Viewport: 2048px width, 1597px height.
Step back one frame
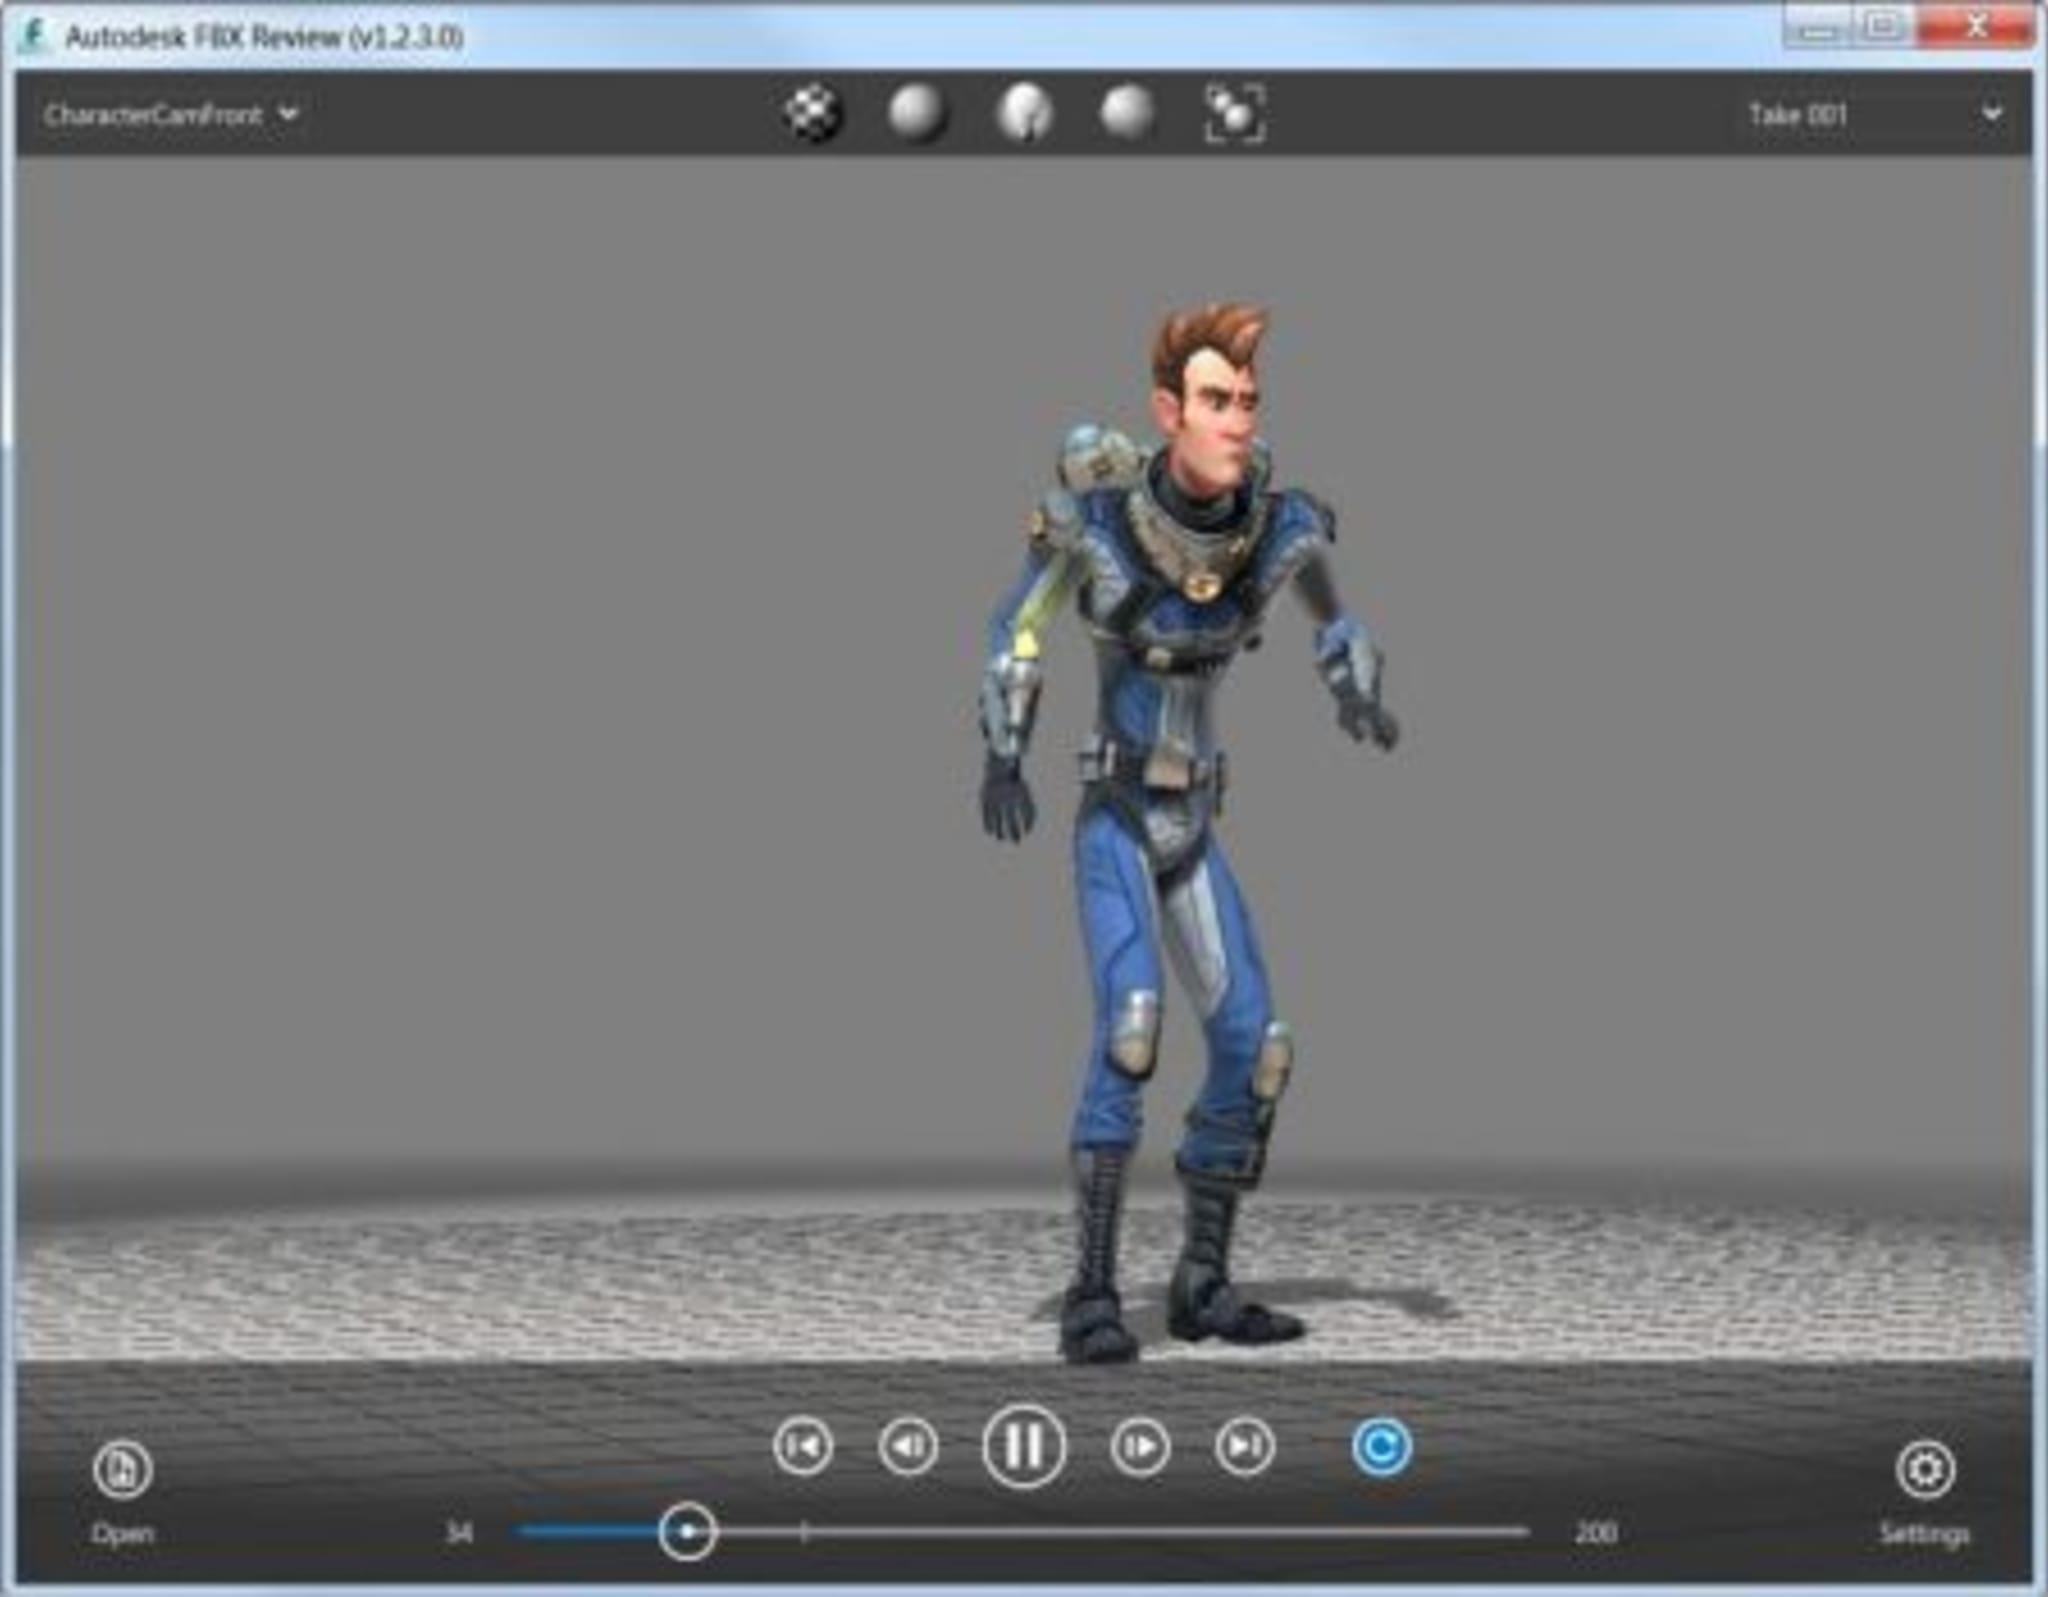(908, 1446)
